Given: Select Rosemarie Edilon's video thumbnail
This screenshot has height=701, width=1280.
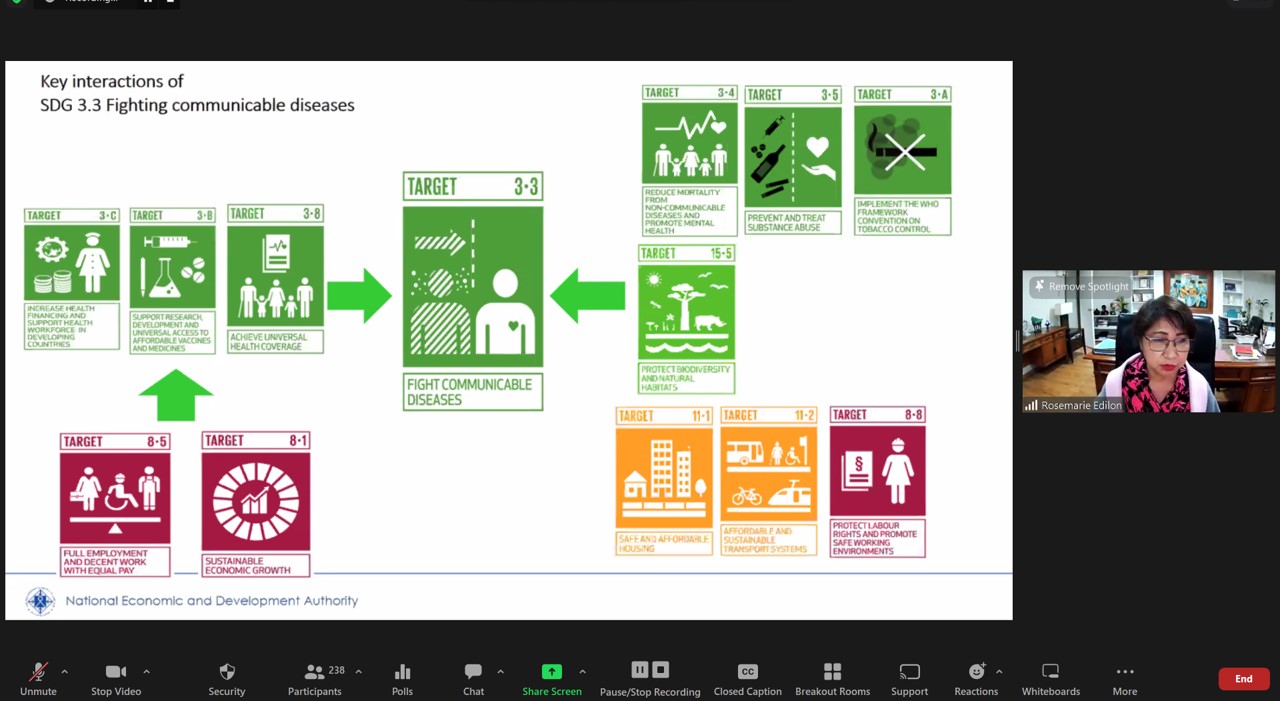Looking at the screenshot, I should click(1148, 345).
